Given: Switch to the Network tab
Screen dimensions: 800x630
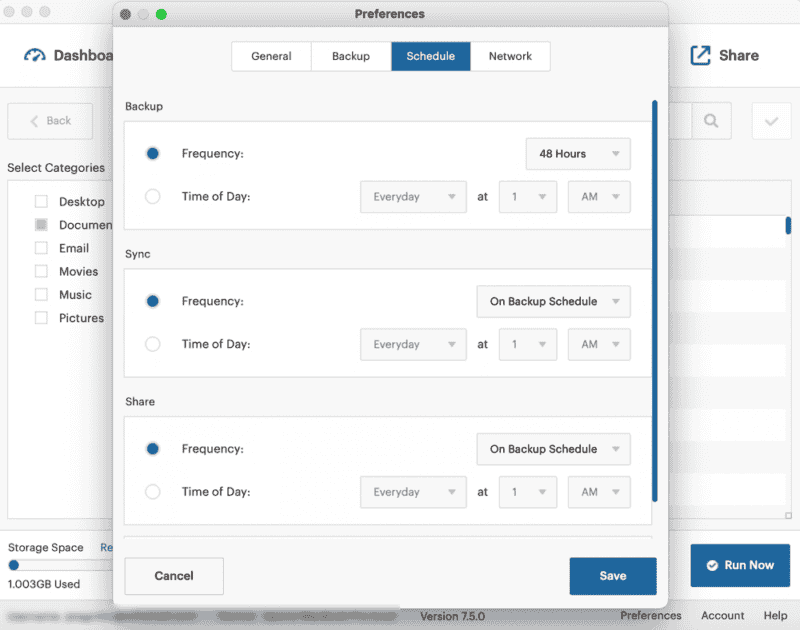Looking at the screenshot, I should [x=510, y=56].
